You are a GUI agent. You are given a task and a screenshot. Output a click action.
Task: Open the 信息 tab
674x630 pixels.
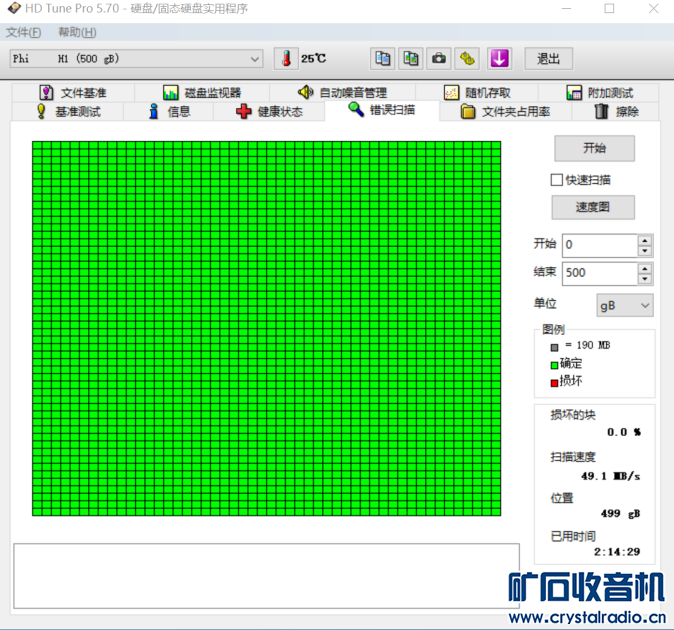click(x=169, y=112)
